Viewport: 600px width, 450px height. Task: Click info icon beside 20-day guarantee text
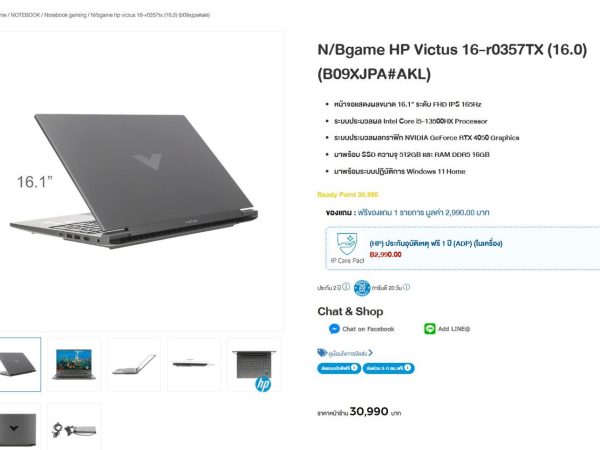click(x=406, y=287)
